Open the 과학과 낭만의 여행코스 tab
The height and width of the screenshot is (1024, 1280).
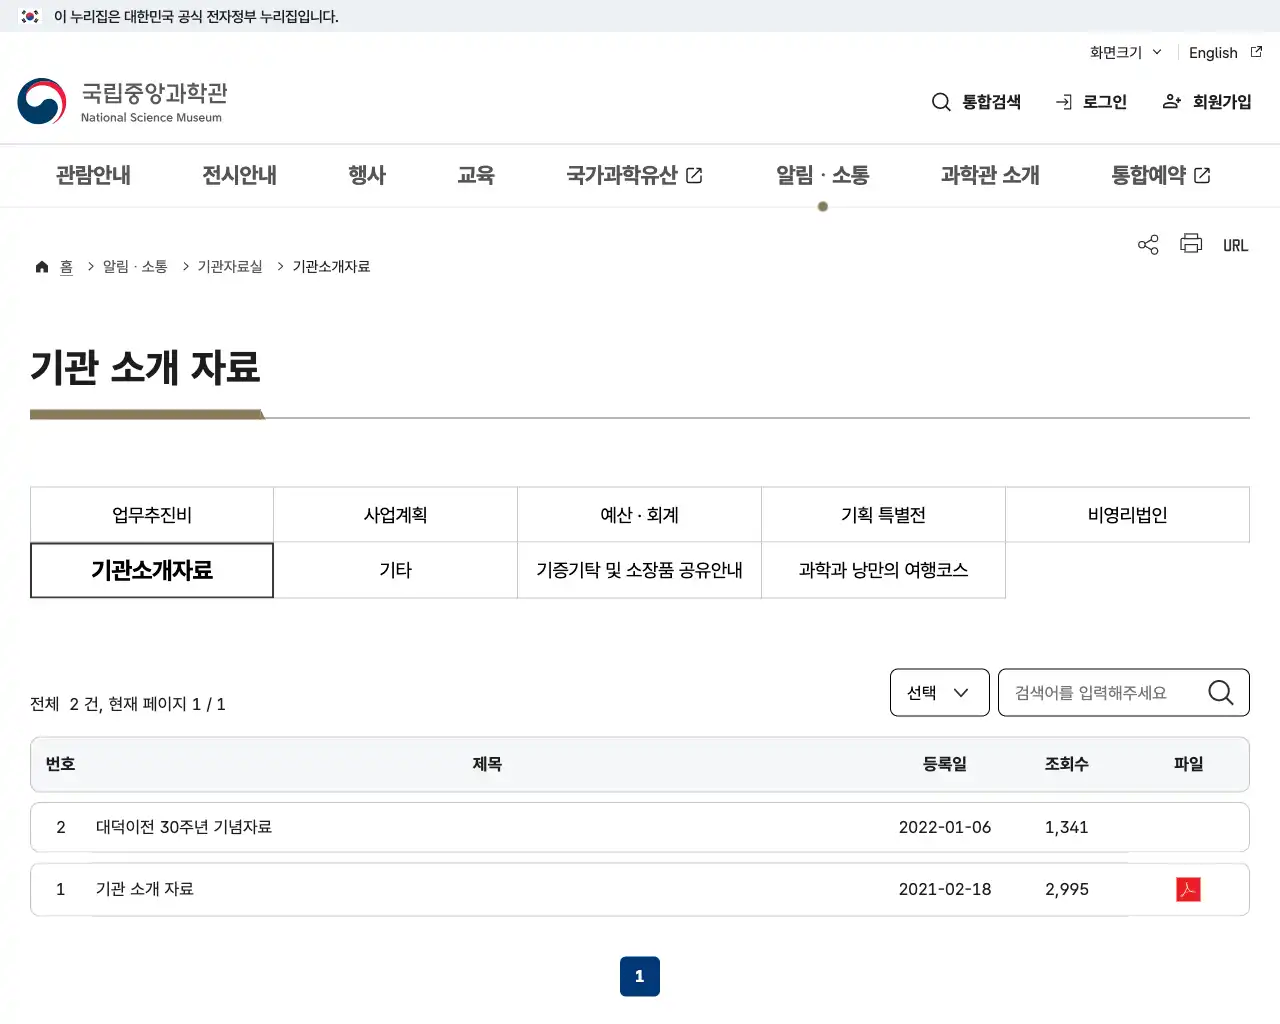(x=883, y=570)
